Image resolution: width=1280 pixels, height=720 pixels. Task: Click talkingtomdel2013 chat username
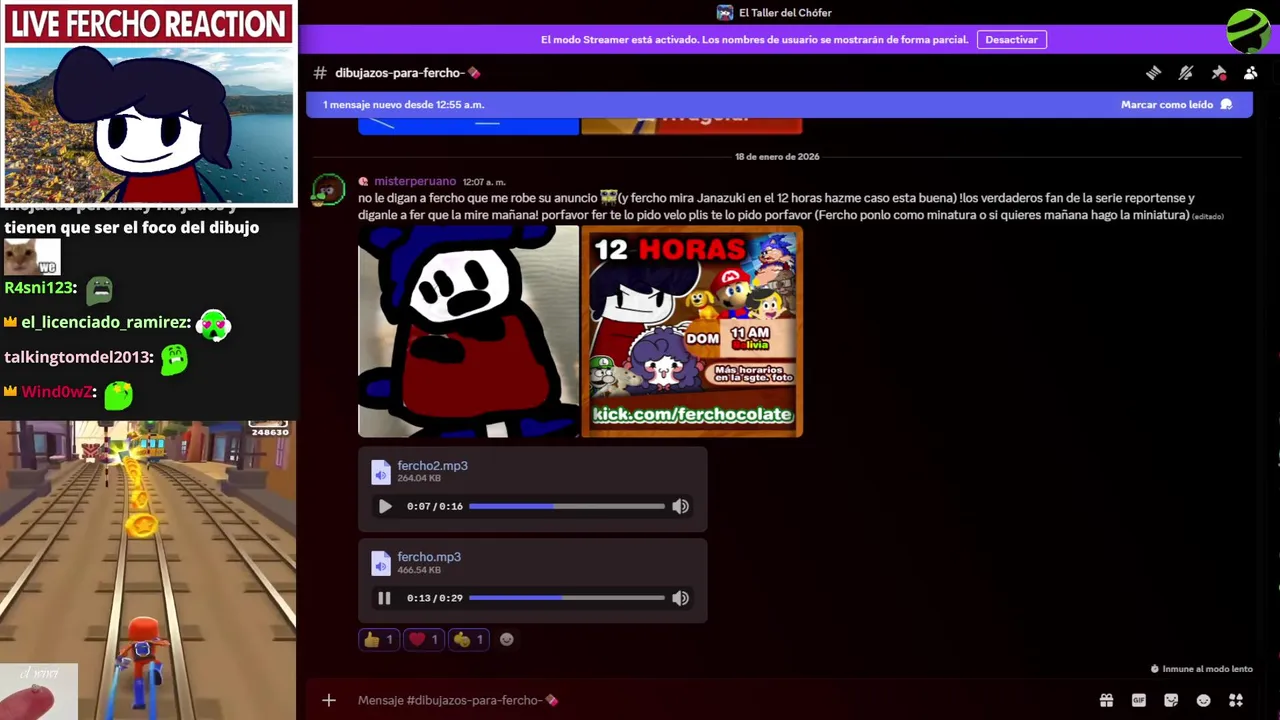[79, 357]
